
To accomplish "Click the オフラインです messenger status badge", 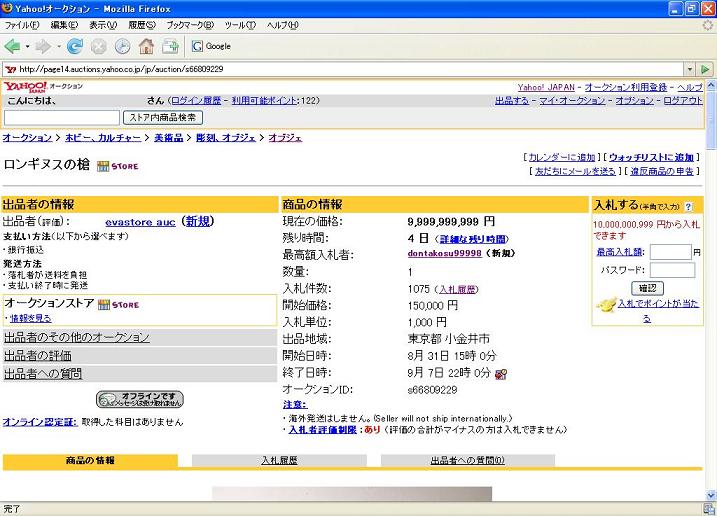I will (139, 399).
